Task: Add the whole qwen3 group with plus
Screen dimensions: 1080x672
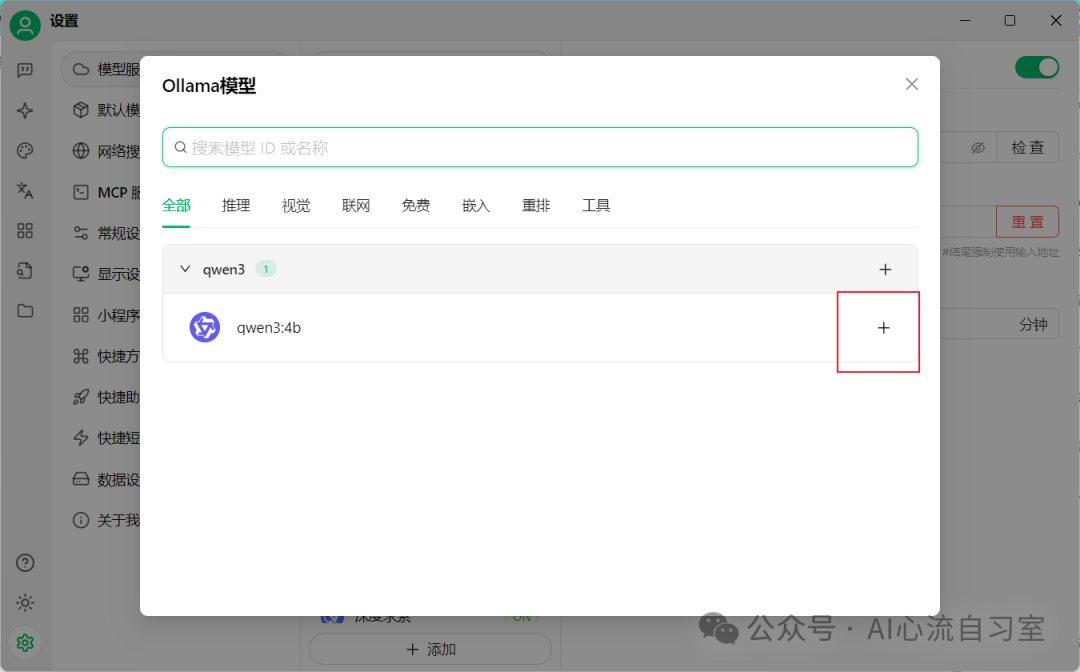Action: pyautogui.click(x=885, y=269)
